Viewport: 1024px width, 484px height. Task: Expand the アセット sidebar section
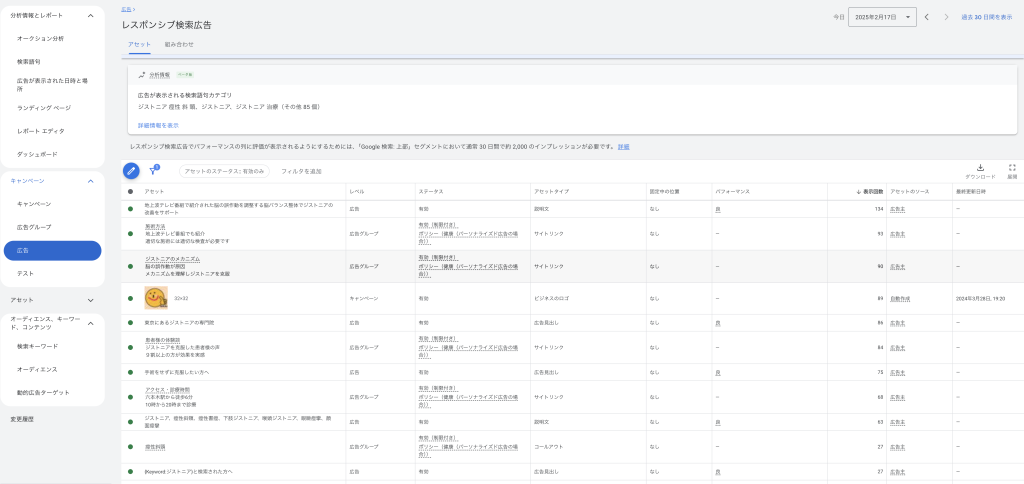point(90,299)
